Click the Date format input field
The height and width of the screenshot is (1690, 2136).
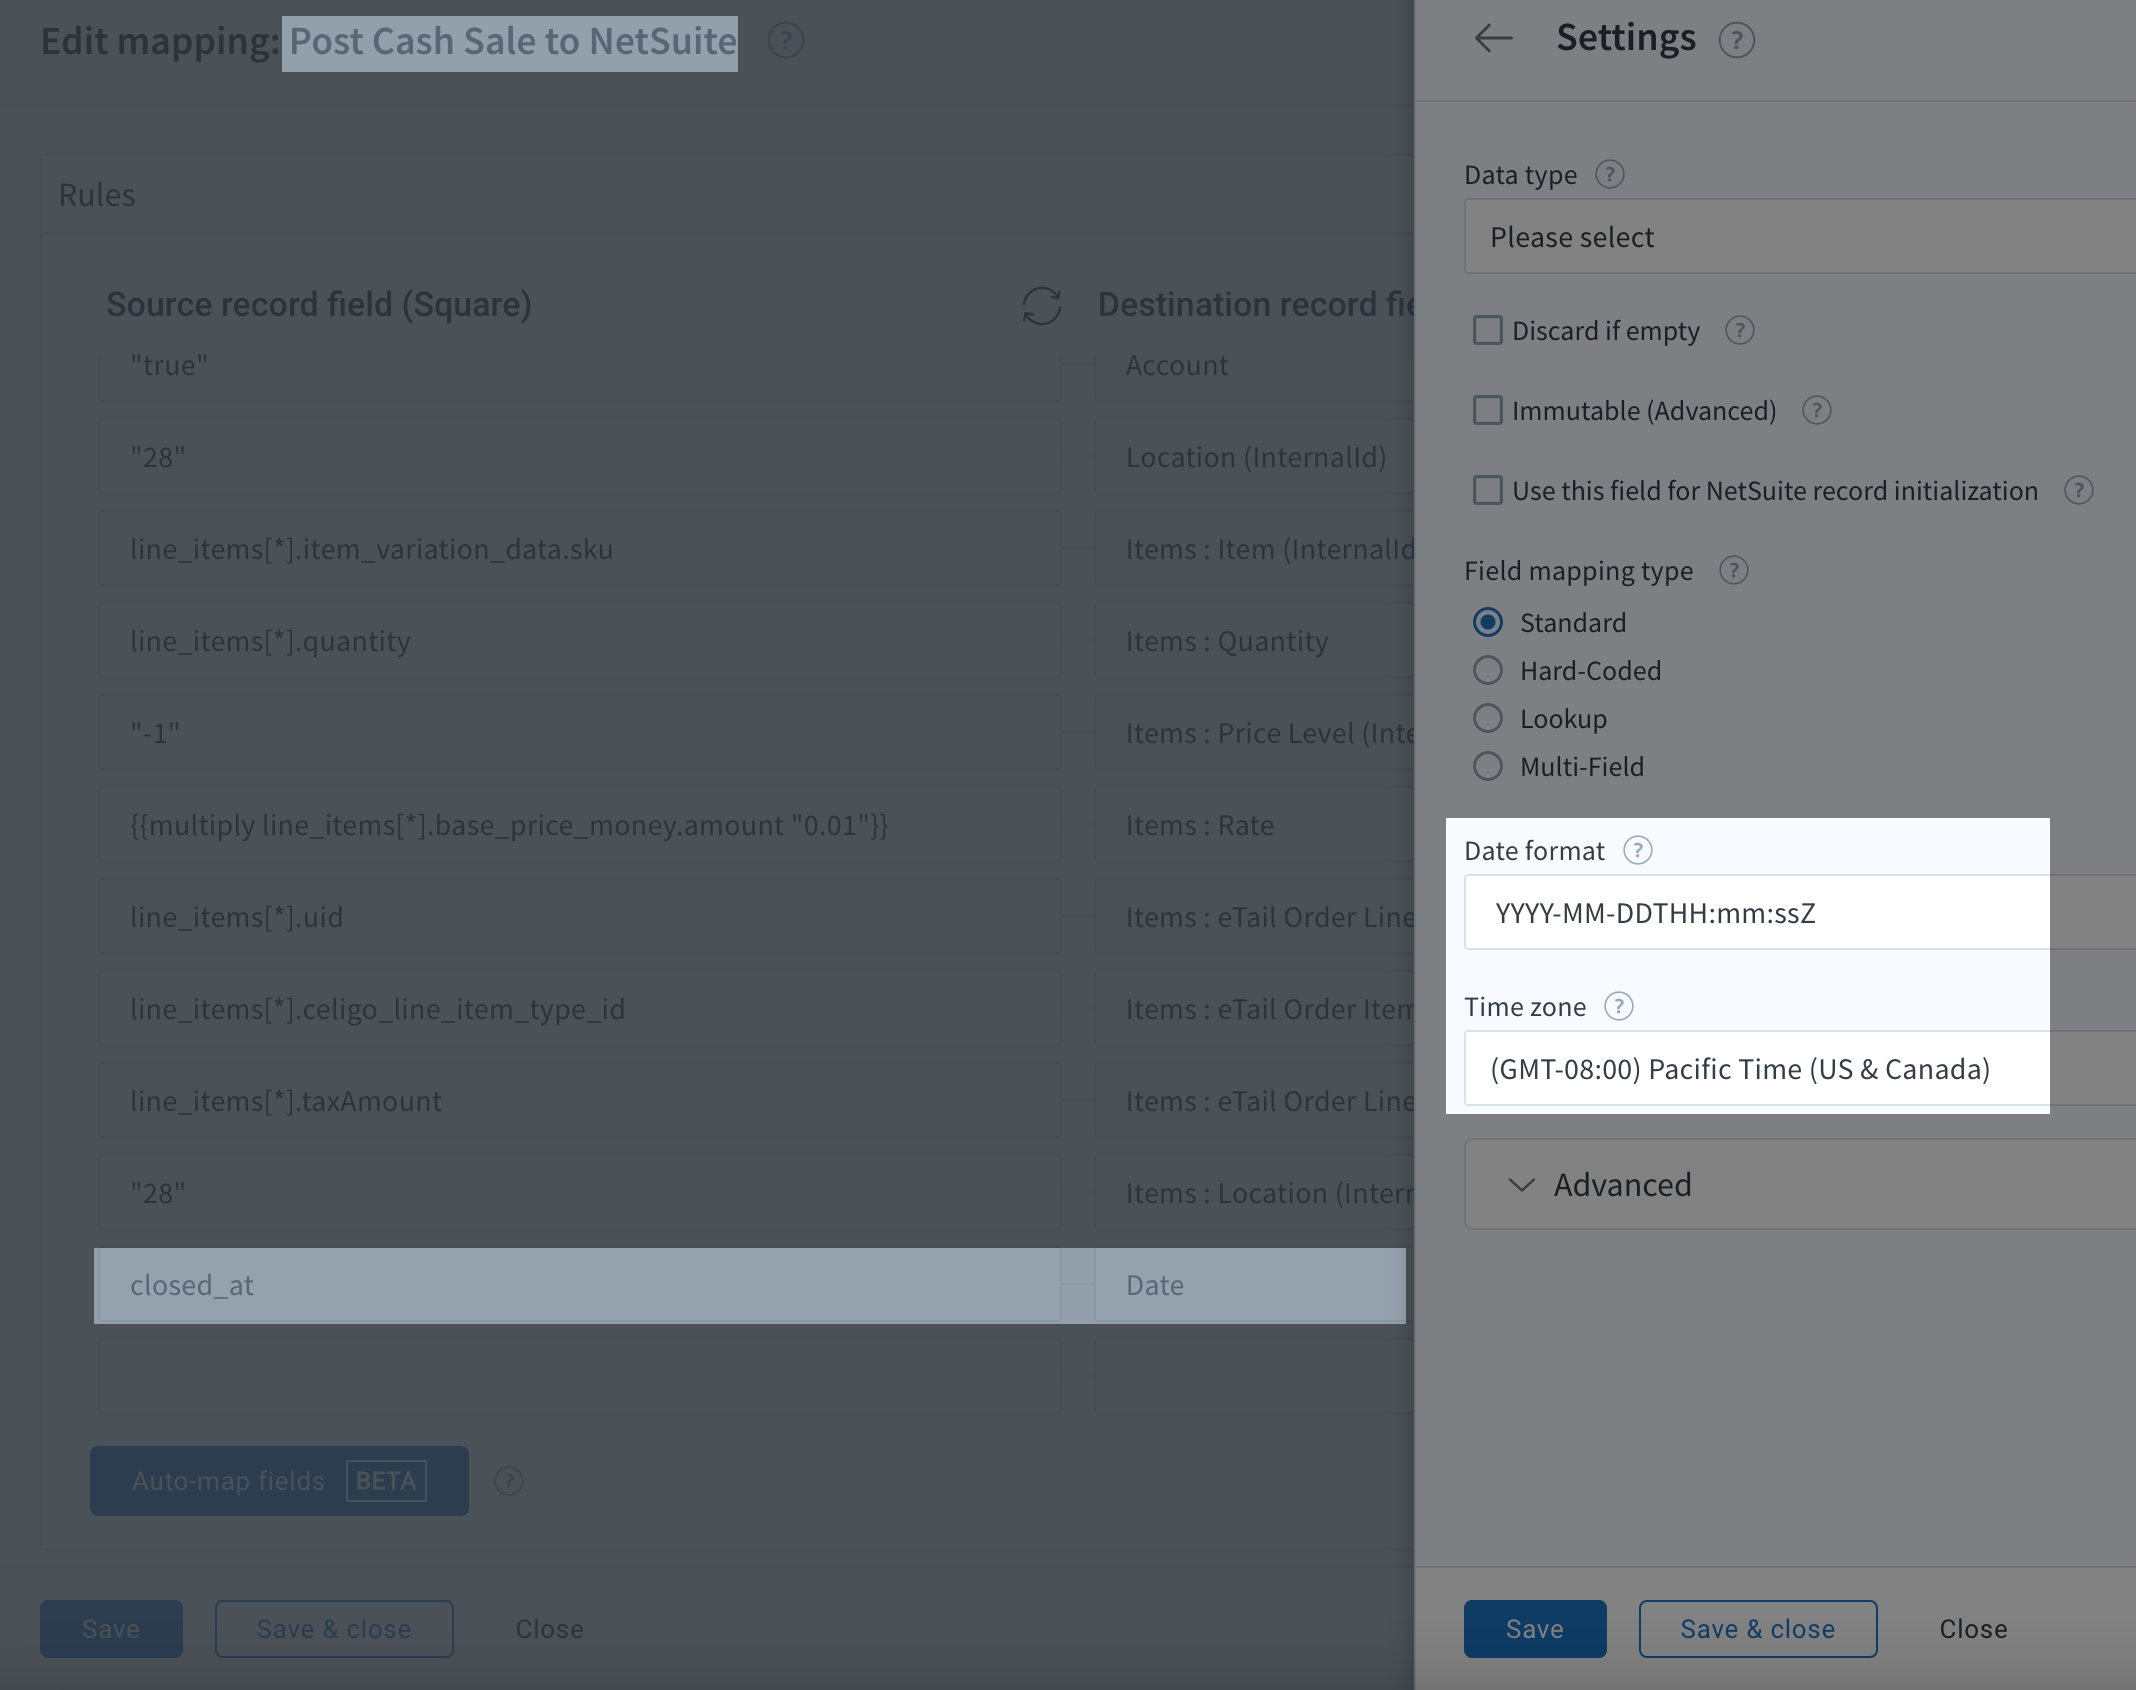[x=1755, y=913]
